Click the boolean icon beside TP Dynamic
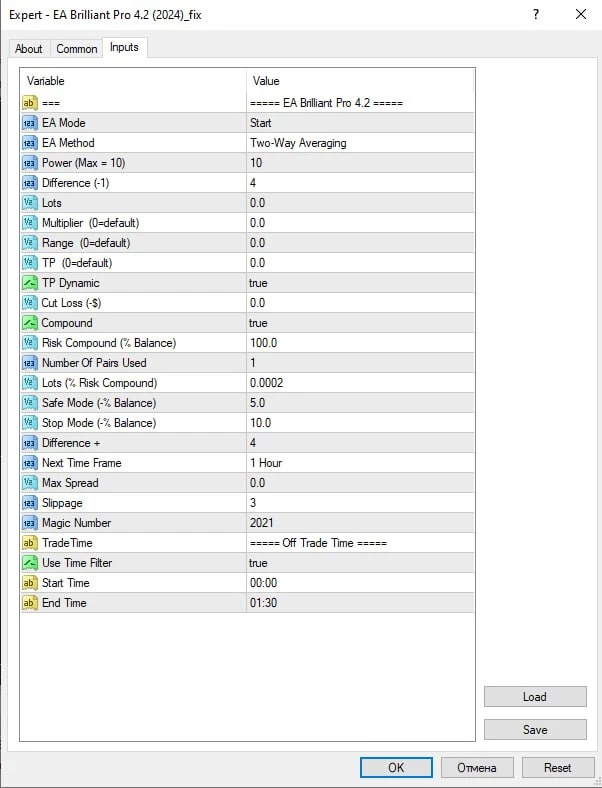Image resolution: width=602 pixels, height=788 pixels. point(30,283)
